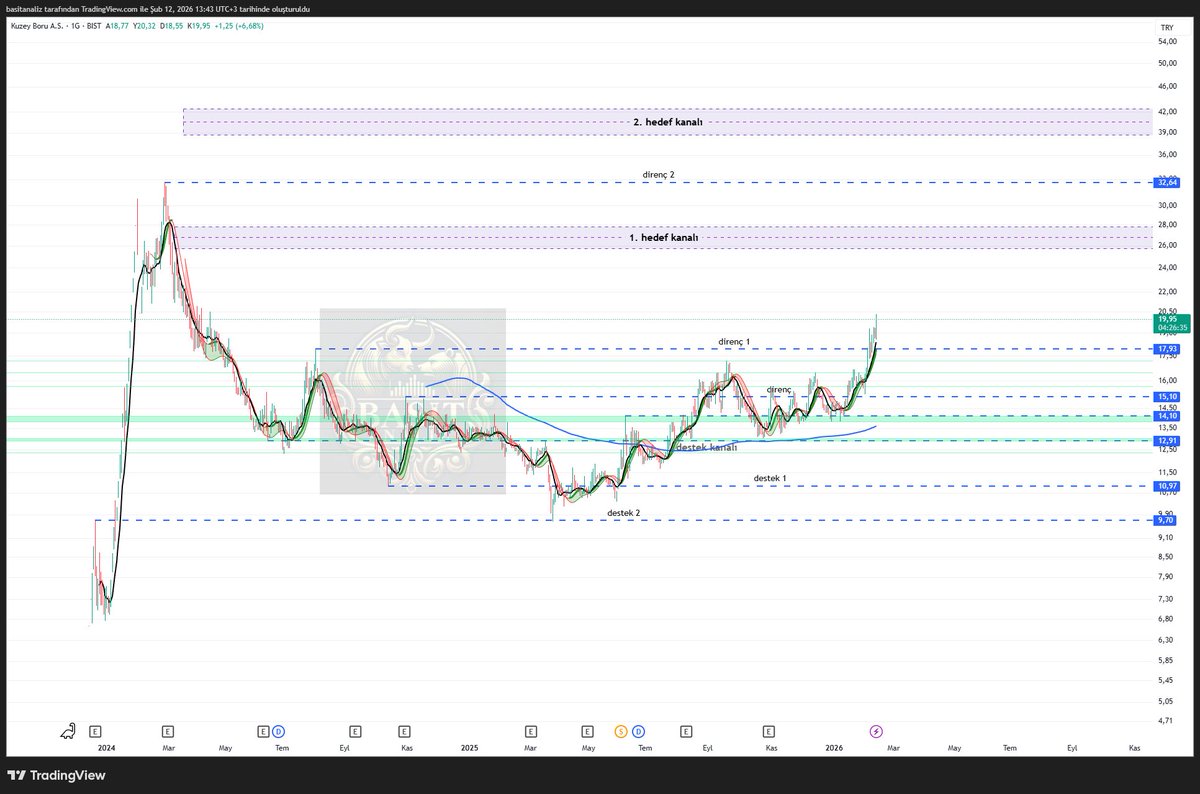Click the 12,91 price label
Image resolution: width=1200 pixels, height=794 pixels.
pos(1167,440)
